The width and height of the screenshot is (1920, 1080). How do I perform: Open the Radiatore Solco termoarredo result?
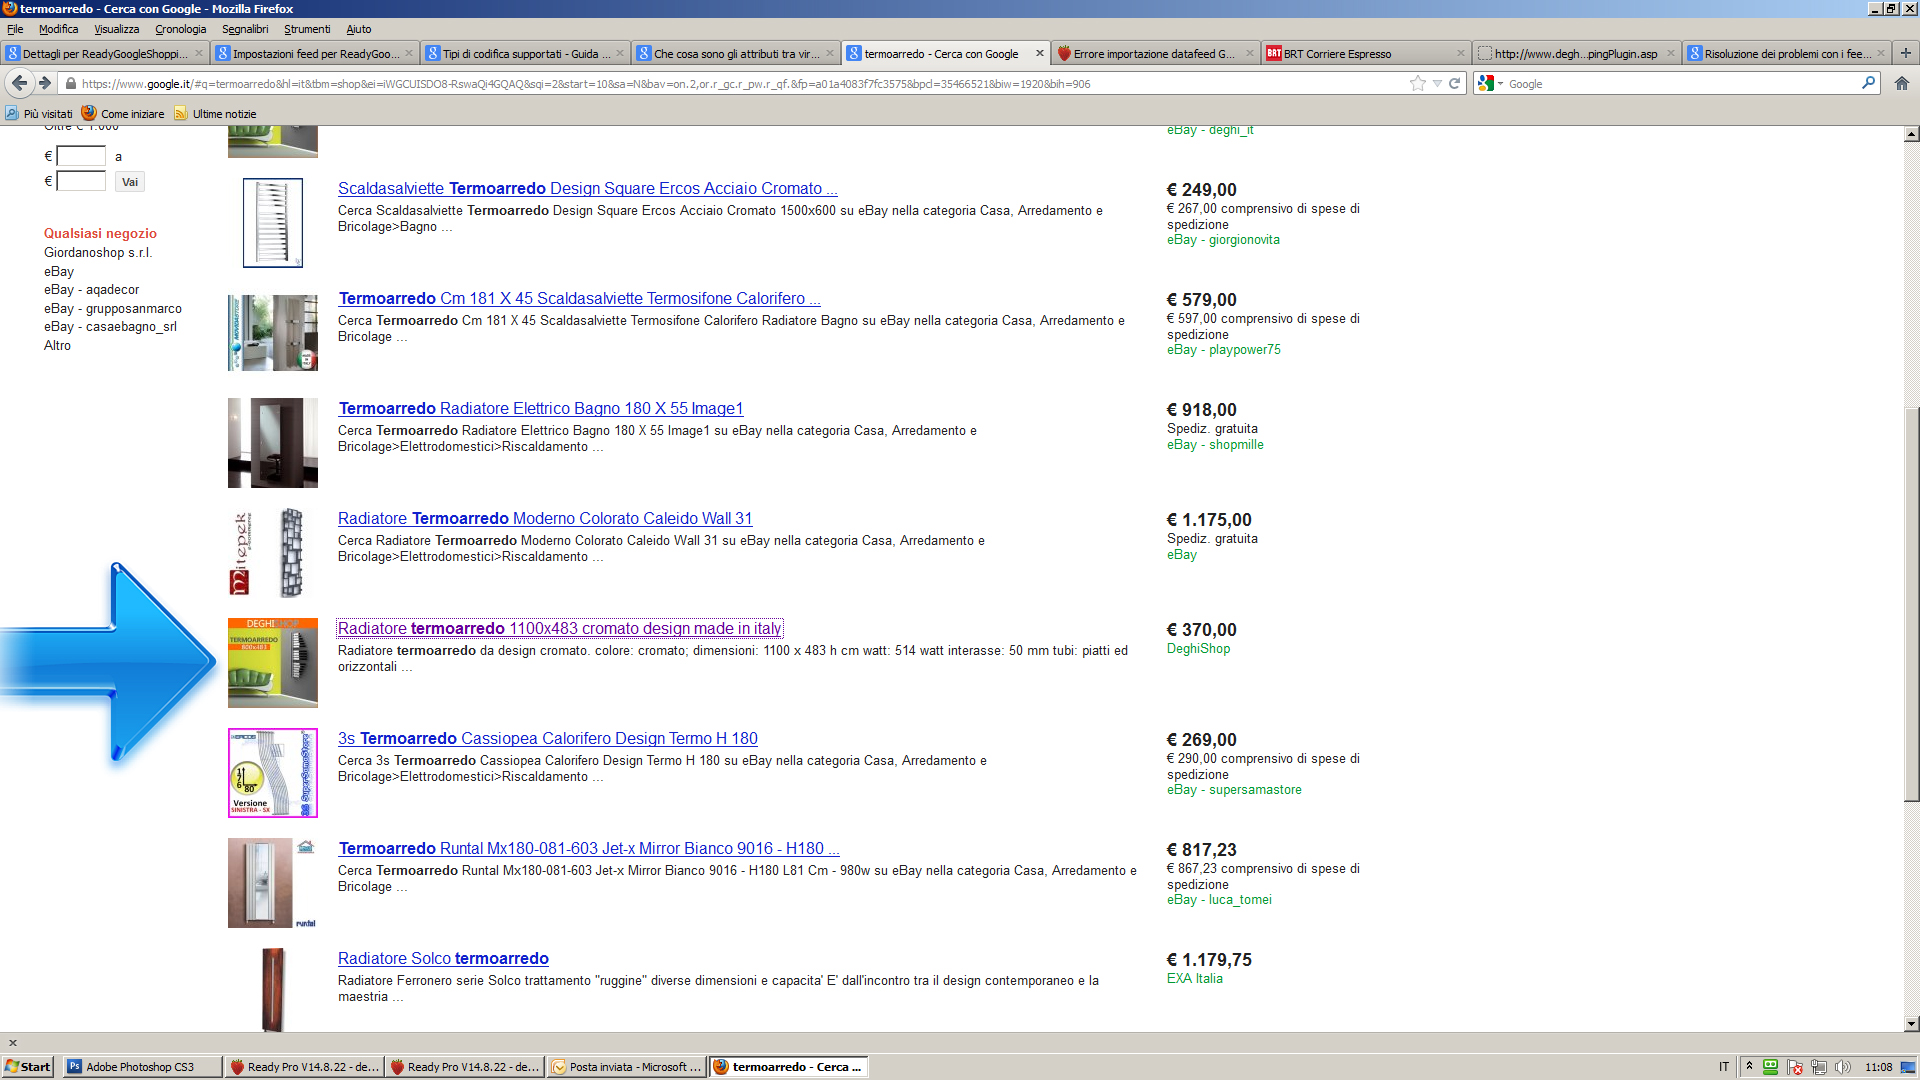click(443, 958)
